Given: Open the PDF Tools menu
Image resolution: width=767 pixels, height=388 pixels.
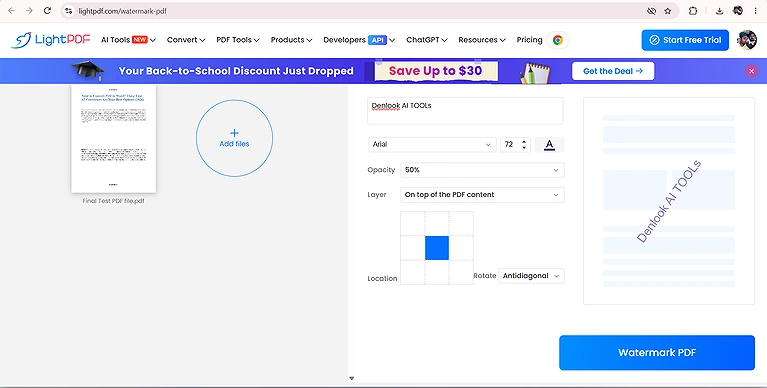Looking at the screenshot, I should coord(238,40).
